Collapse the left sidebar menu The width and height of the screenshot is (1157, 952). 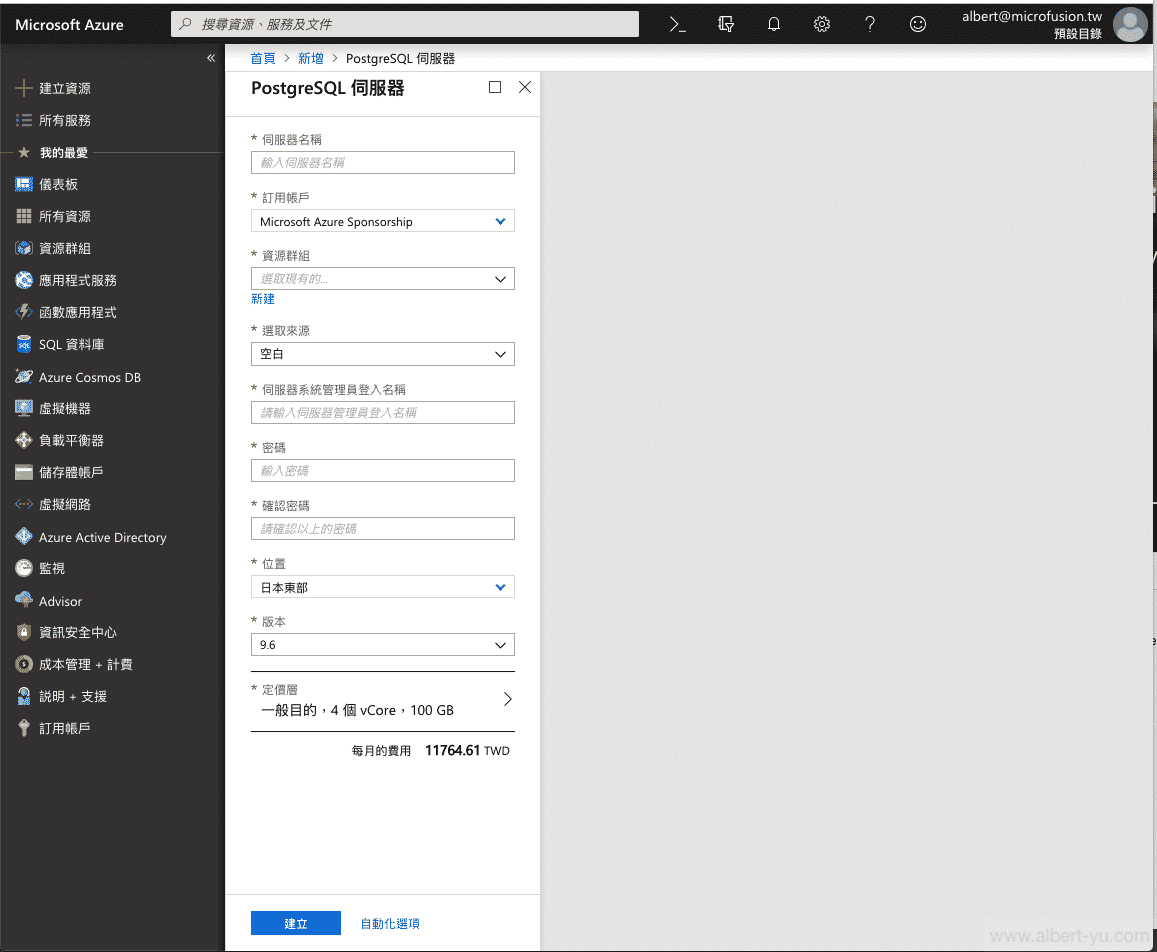pyautogui.click(x=211, y=58)
